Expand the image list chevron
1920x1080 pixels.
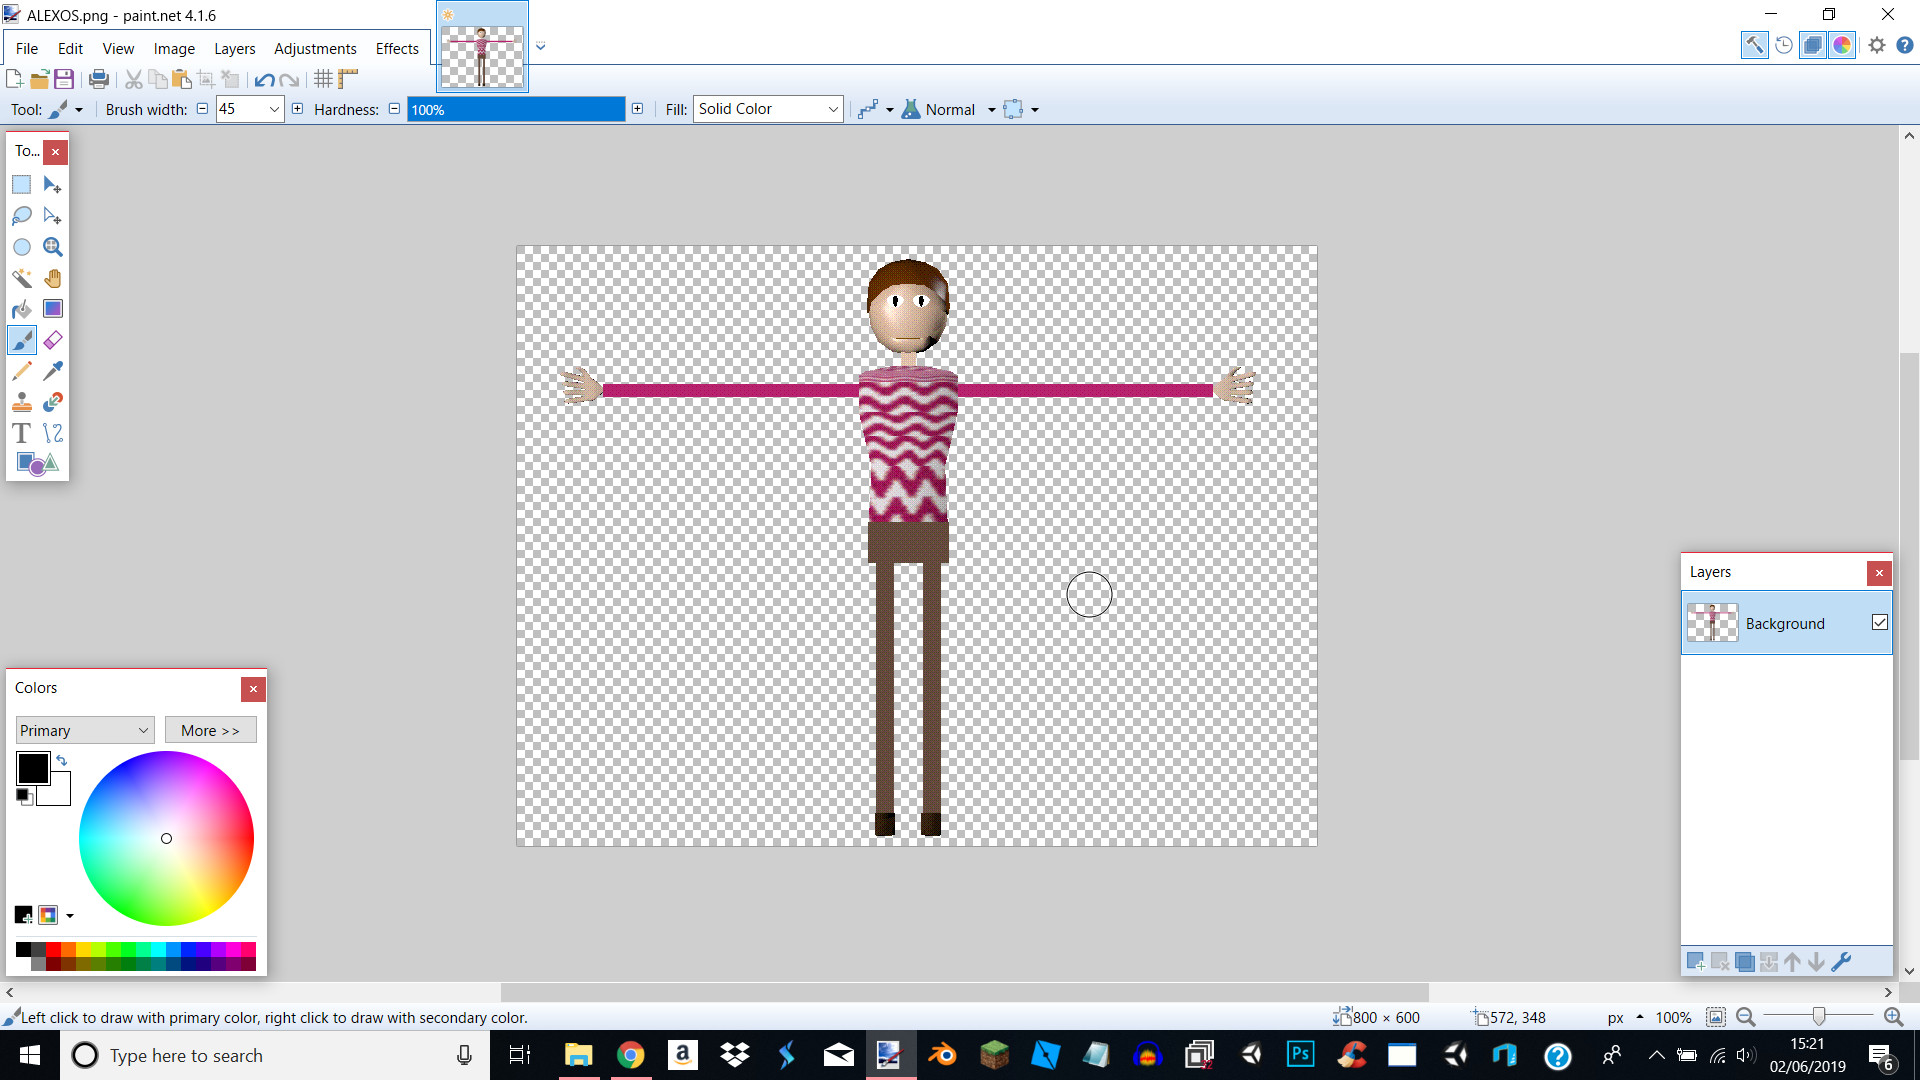[x=541, y=46]
